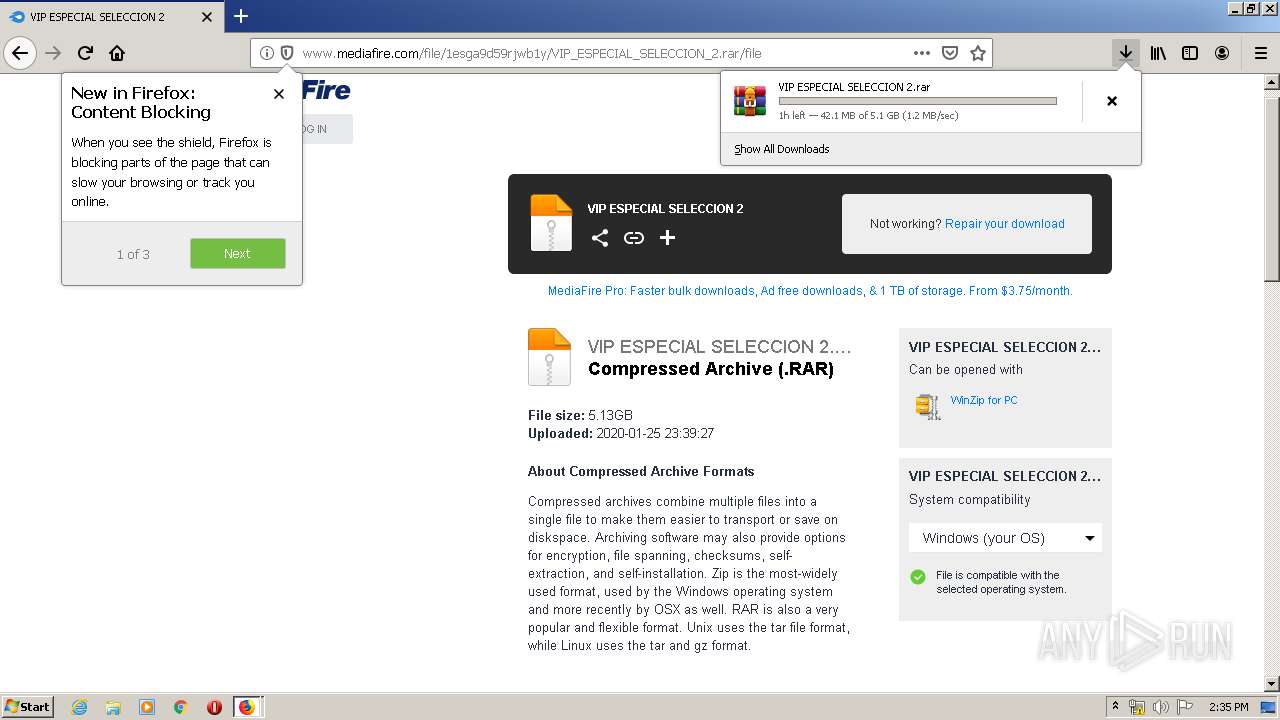
Task: Click upload date 2020-01-25 23:39:27
Action: (x=655, y=434)
